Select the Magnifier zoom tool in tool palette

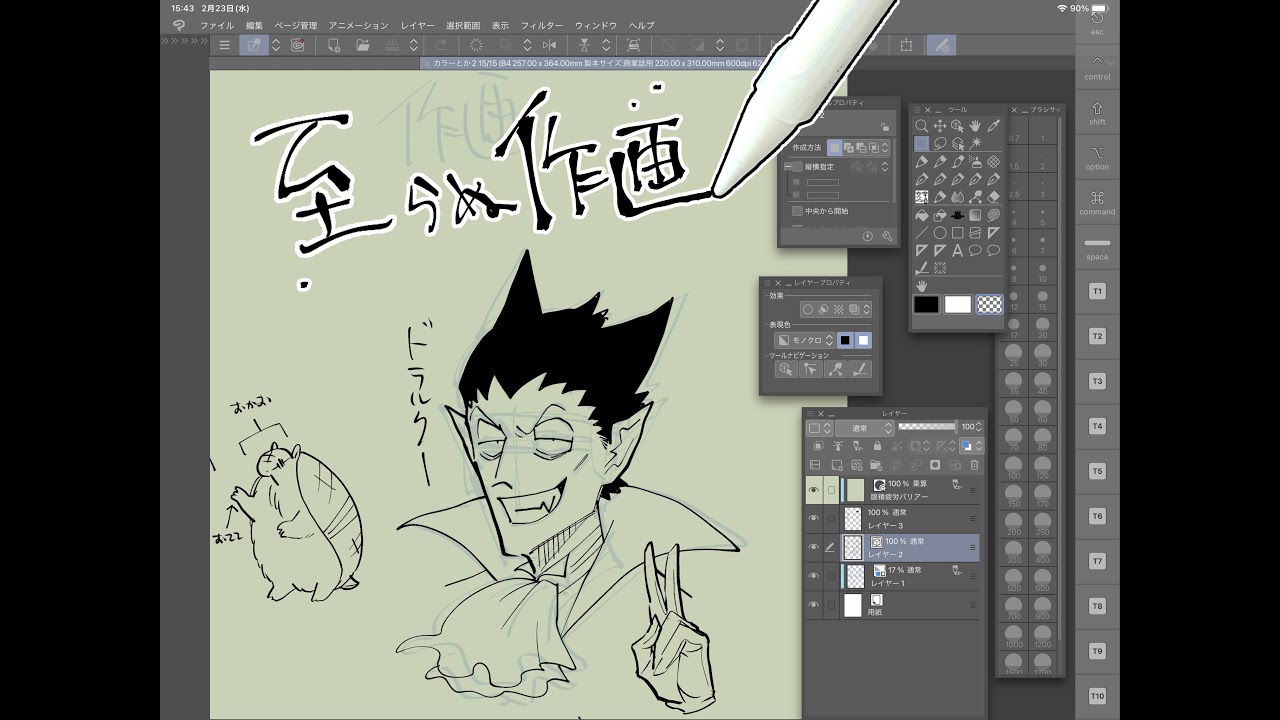pyautogui.click(x=921, y=126)
